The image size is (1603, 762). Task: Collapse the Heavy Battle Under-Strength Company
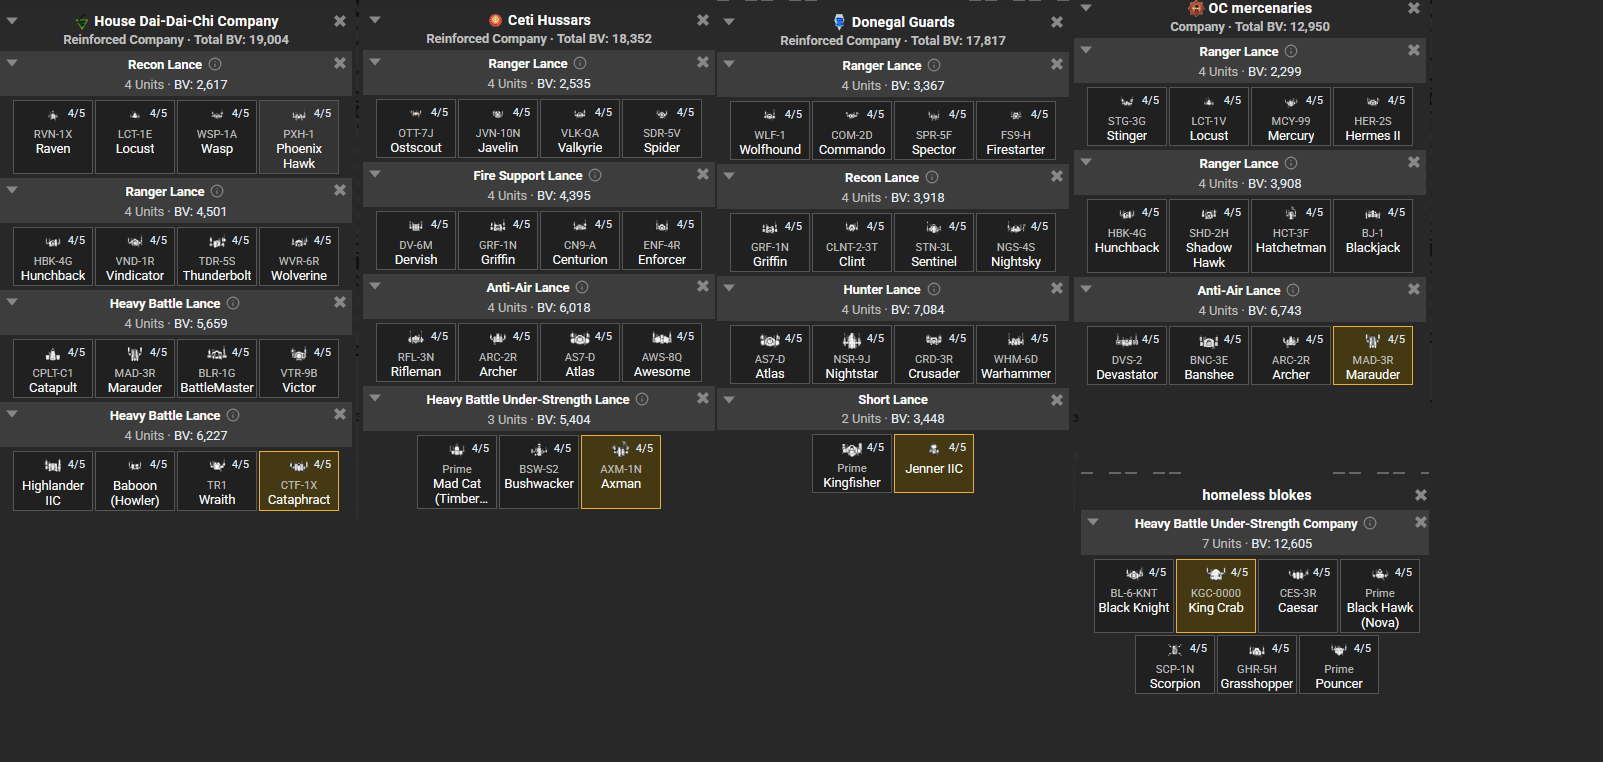1093,521
